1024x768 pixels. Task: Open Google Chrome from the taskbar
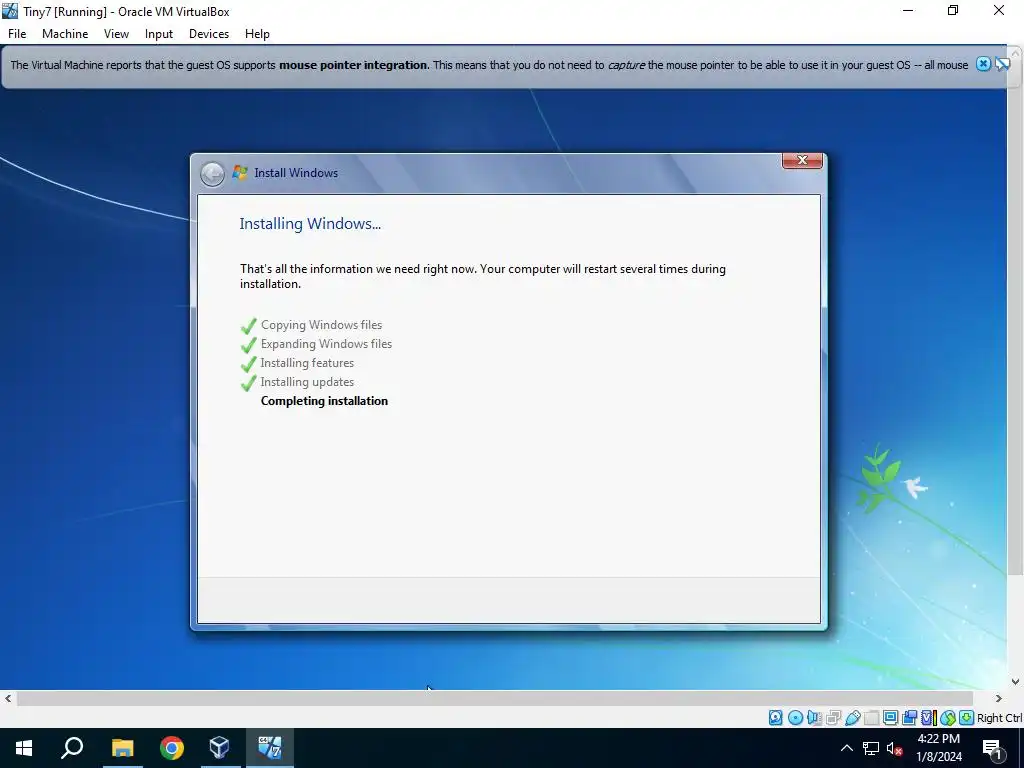pyautogui.click(x=172, y=748)
